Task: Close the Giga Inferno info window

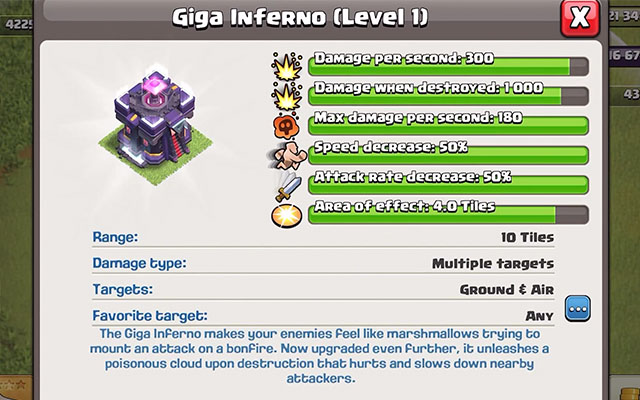Action: point(580,18)
